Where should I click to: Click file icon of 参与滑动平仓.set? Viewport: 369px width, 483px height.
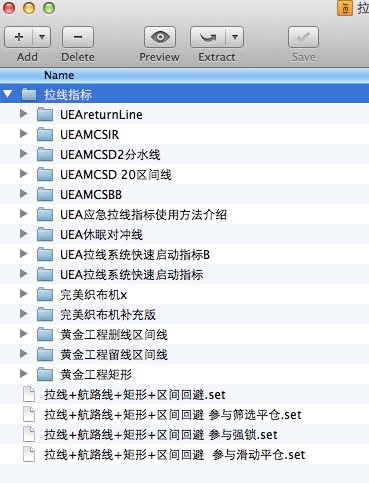click(x=29, y=454)
